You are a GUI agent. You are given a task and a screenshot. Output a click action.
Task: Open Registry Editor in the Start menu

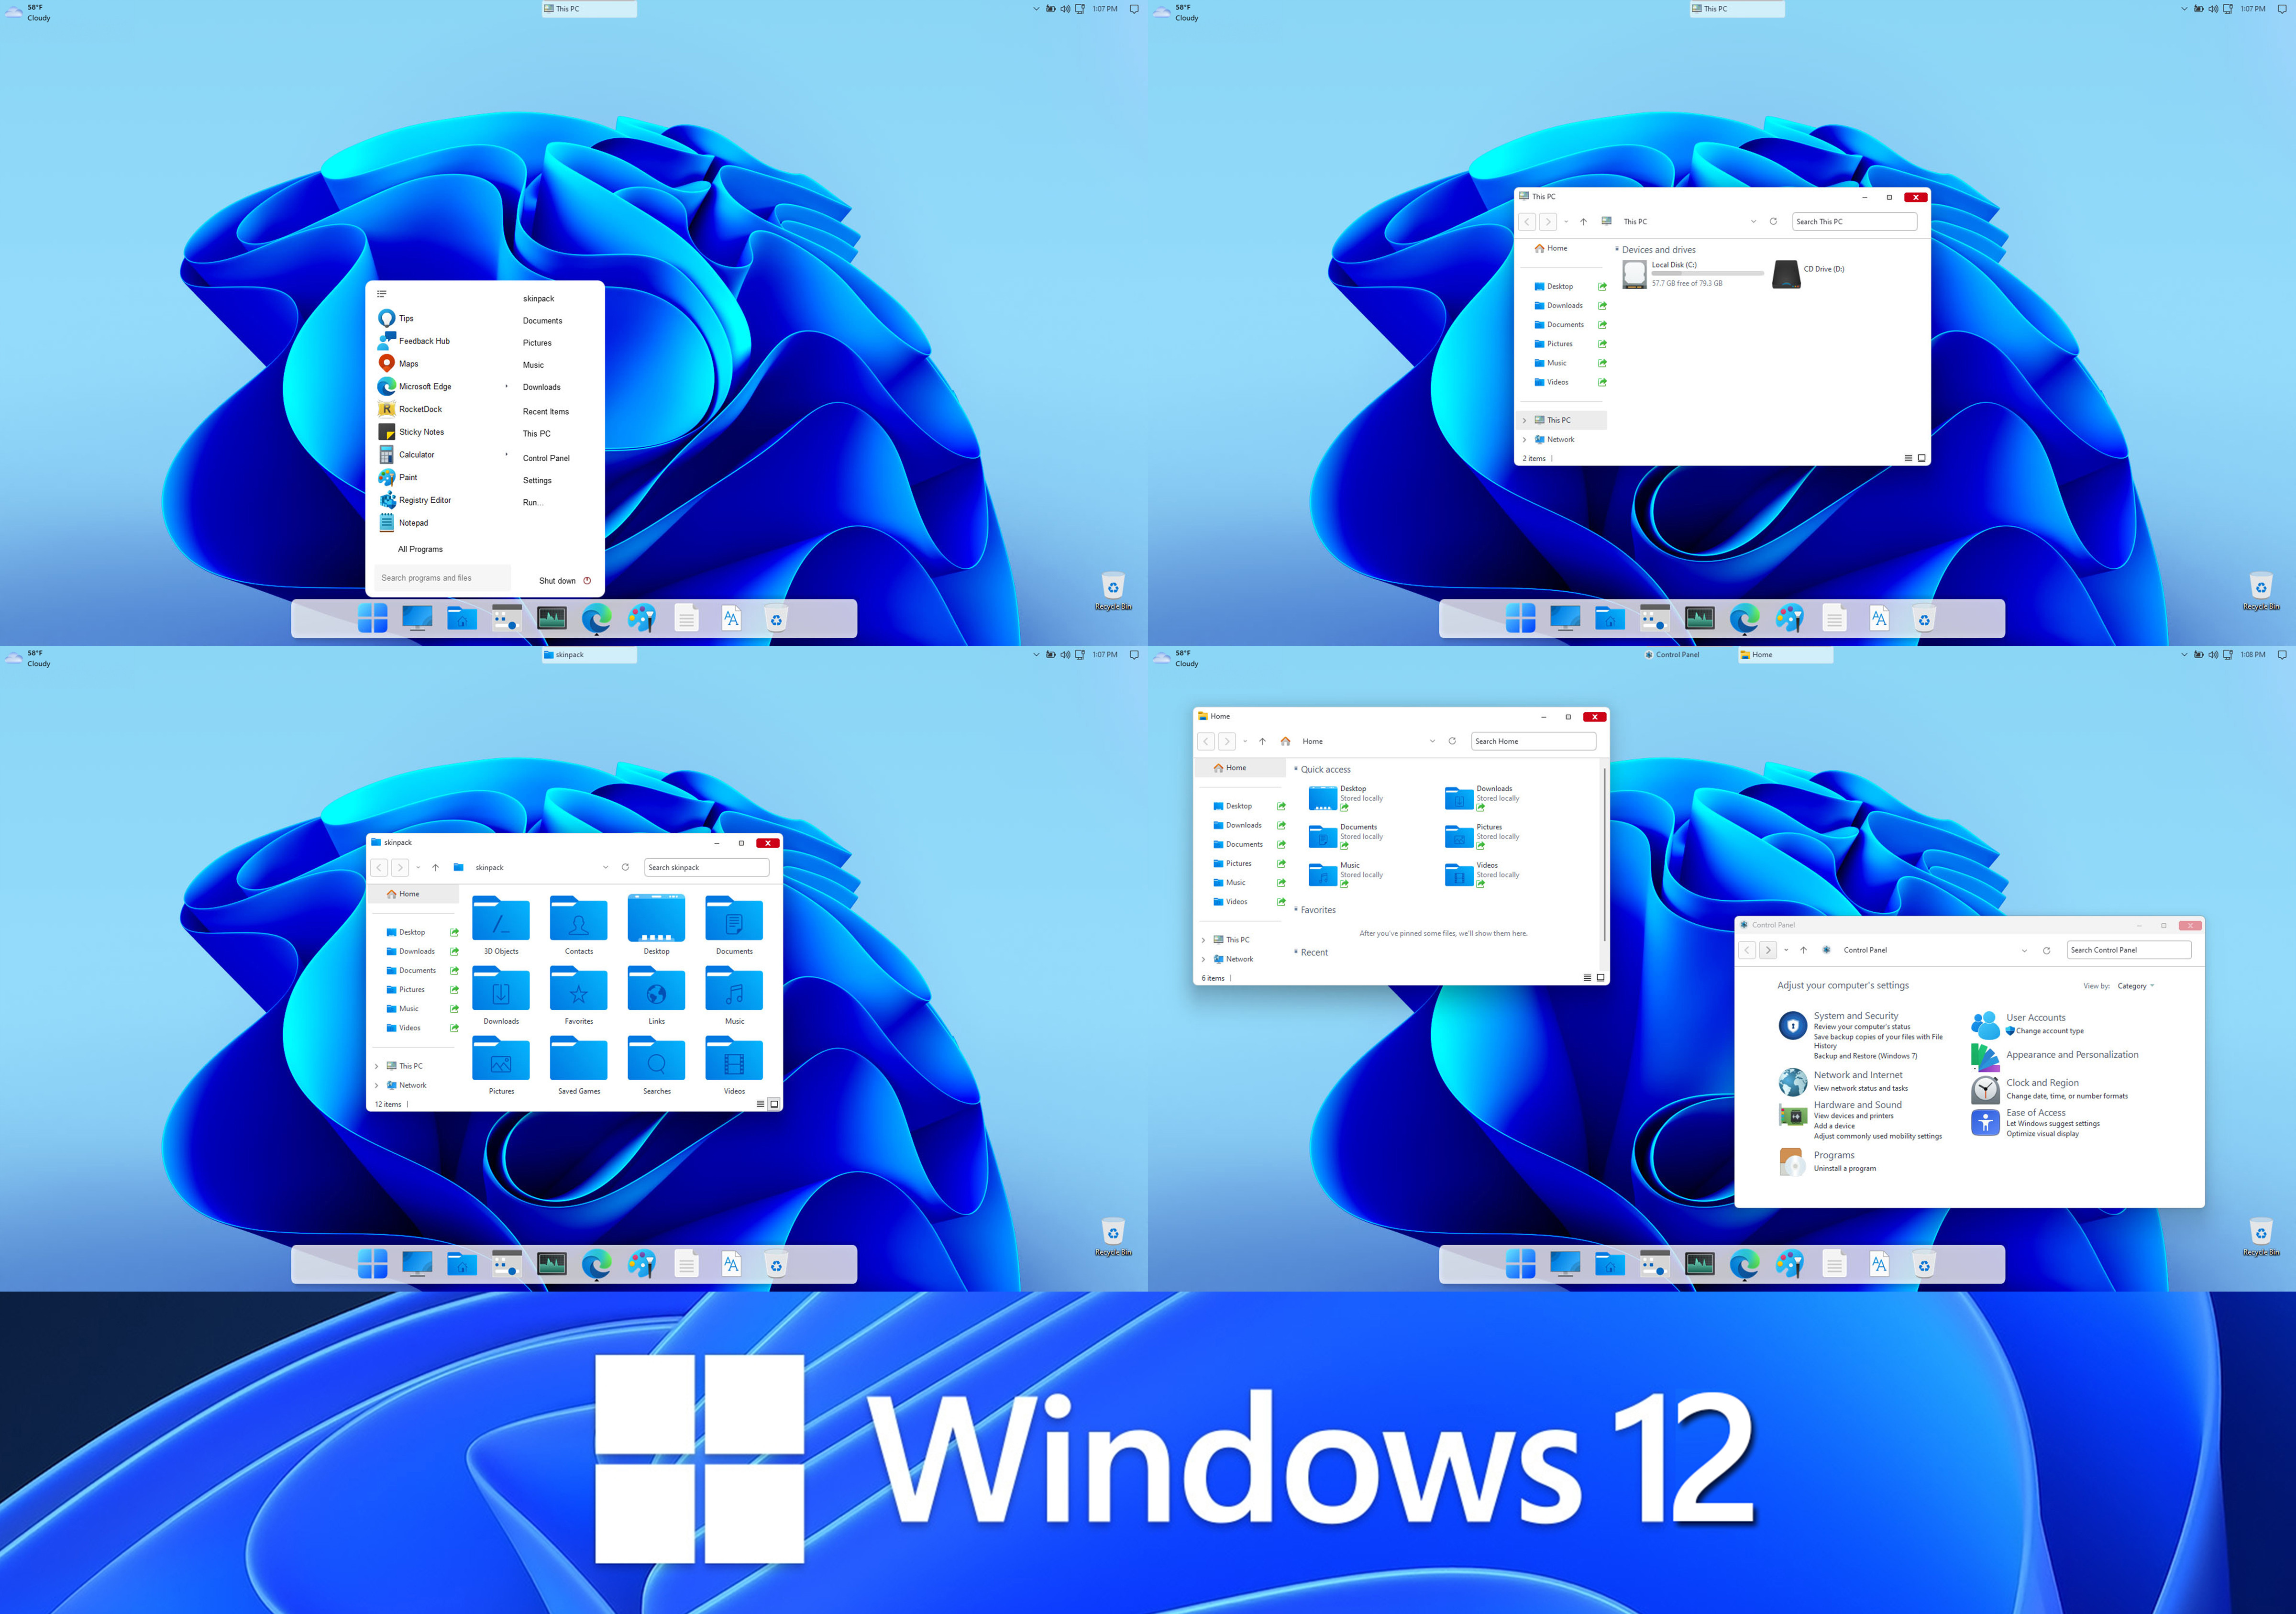pyautogui.click(x=415, y=500)
